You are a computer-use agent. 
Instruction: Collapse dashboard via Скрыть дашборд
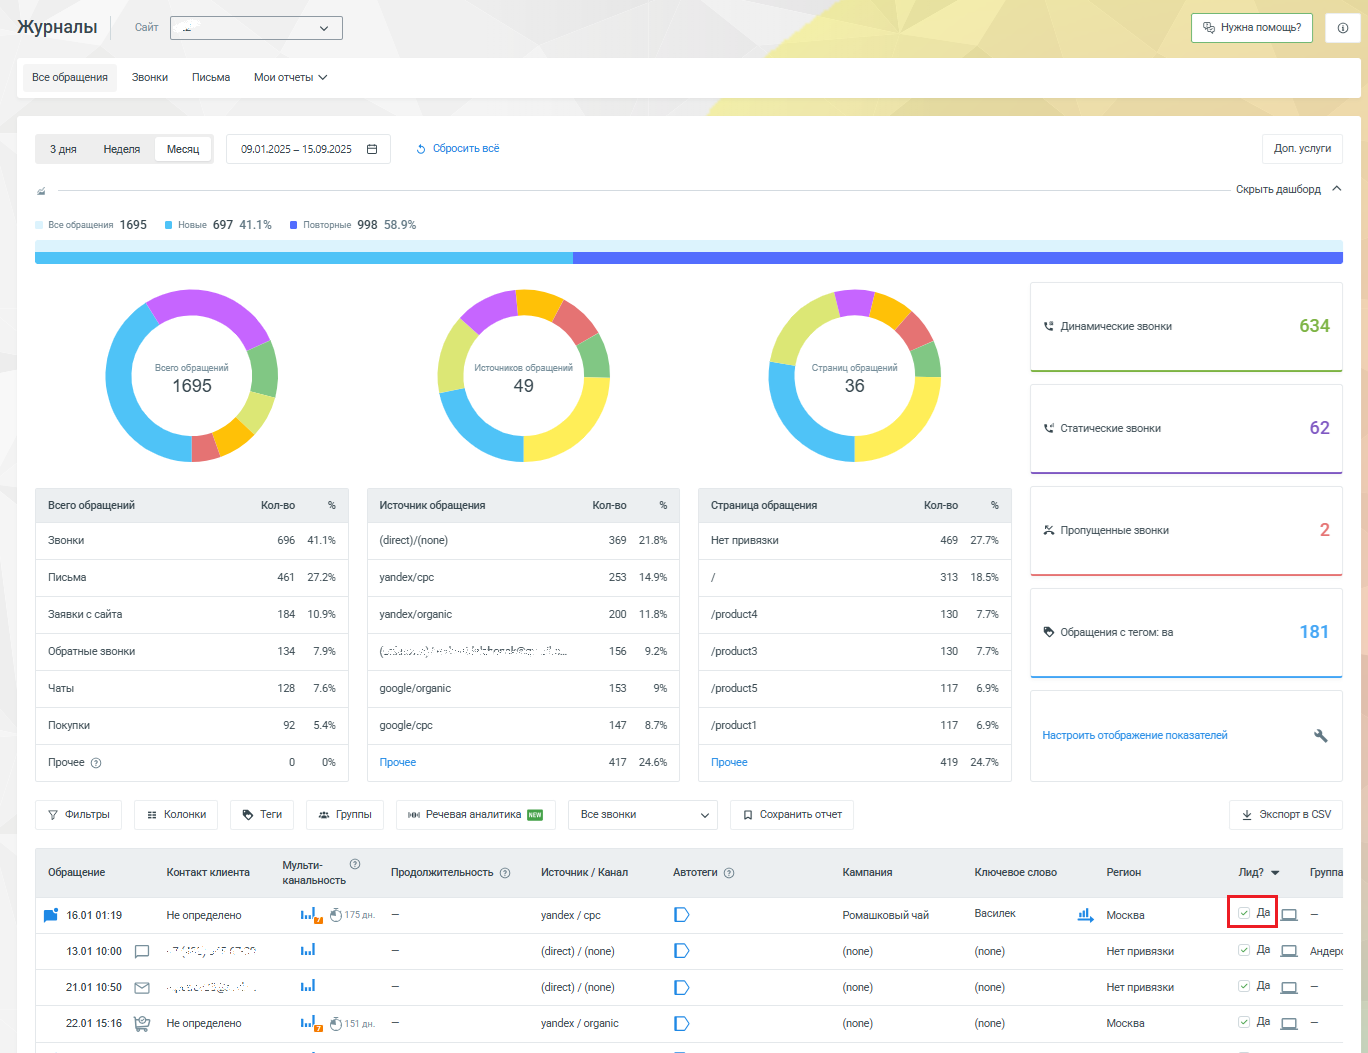pyautogui.click(x=1288, y=189)
